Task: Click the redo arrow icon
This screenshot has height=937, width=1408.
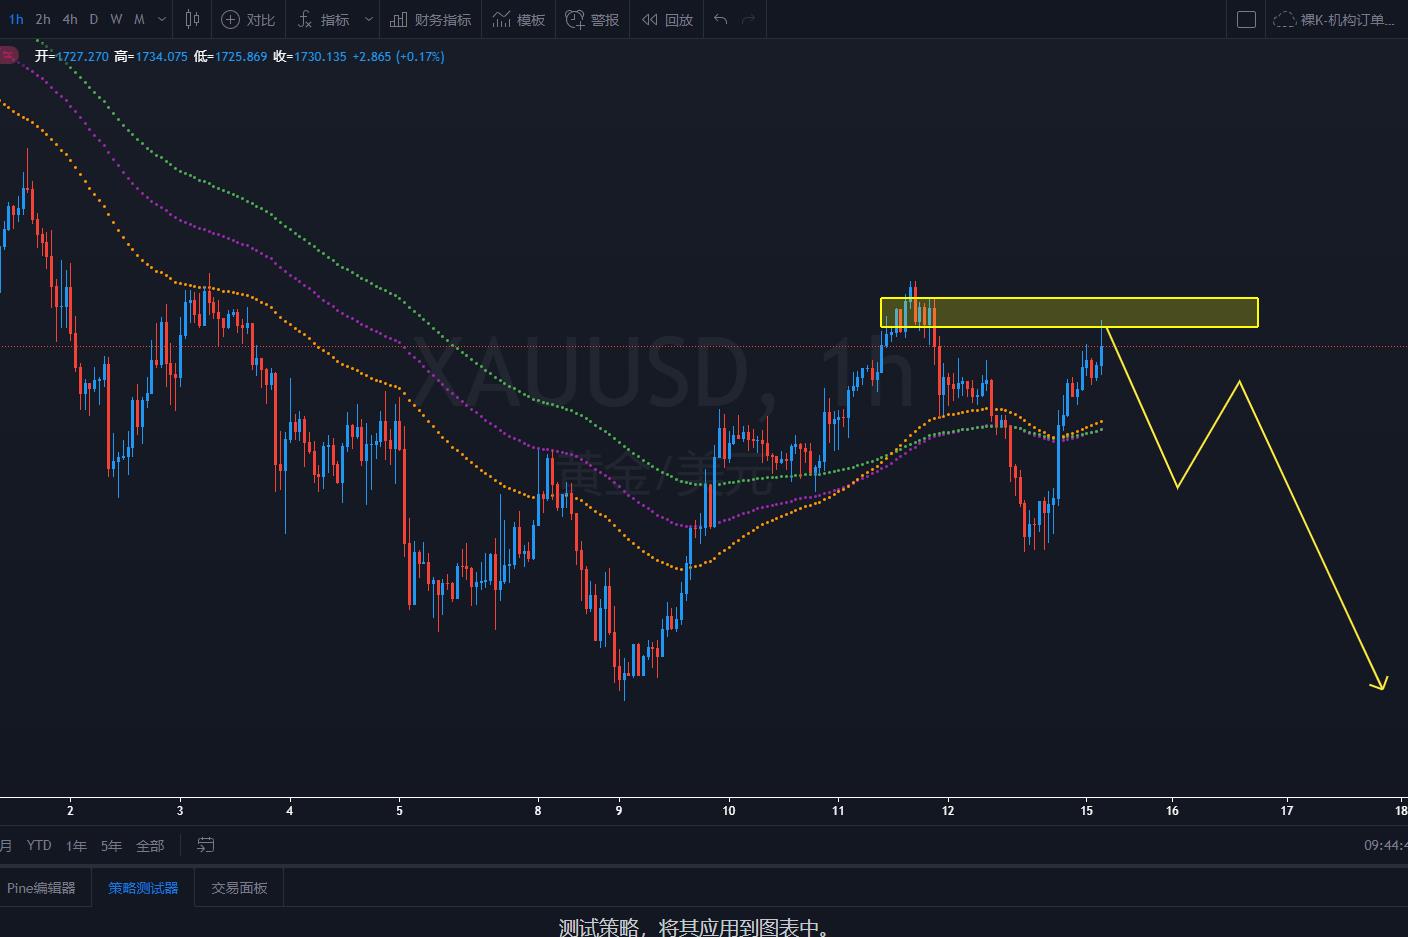Action: click(x=748, y=19)
